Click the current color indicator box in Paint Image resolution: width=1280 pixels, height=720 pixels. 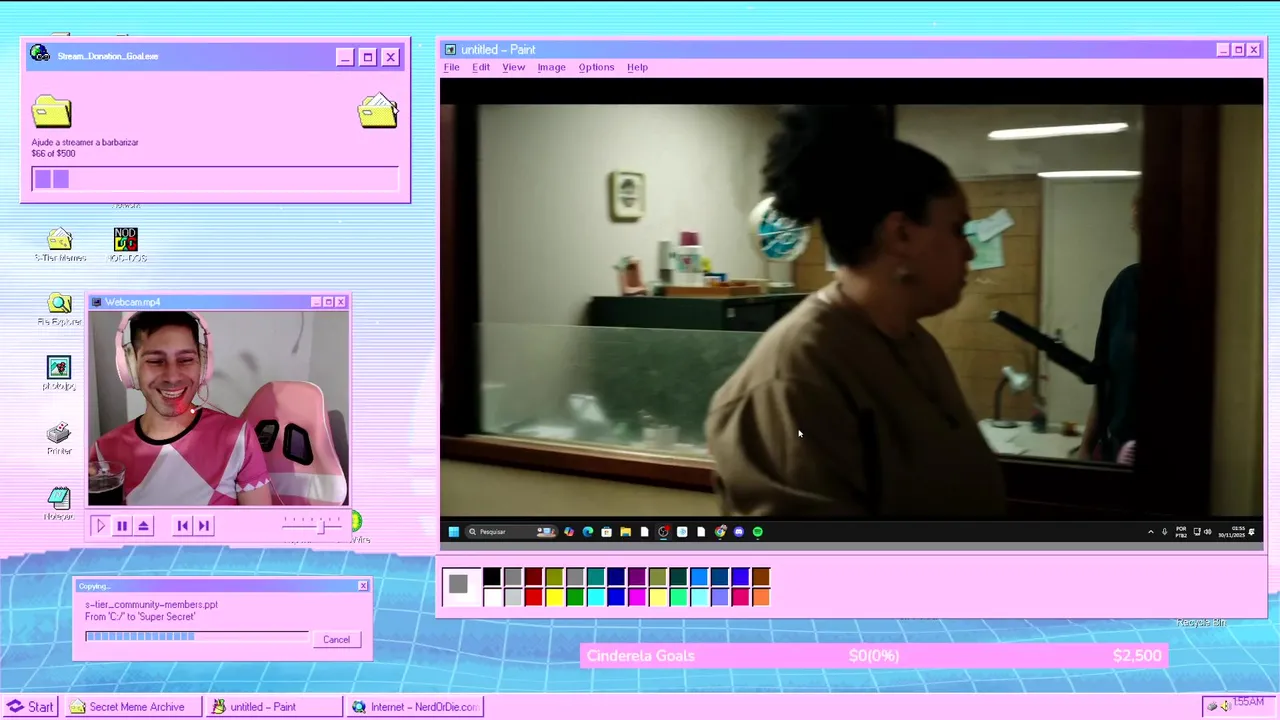[462, 587]
